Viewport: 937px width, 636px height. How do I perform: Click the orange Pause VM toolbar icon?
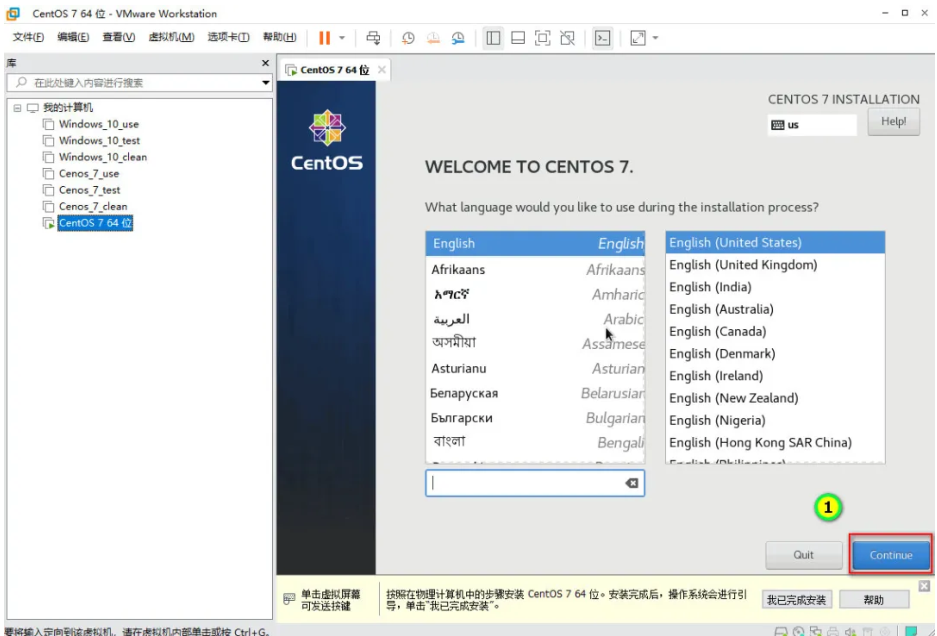(324, 38)
